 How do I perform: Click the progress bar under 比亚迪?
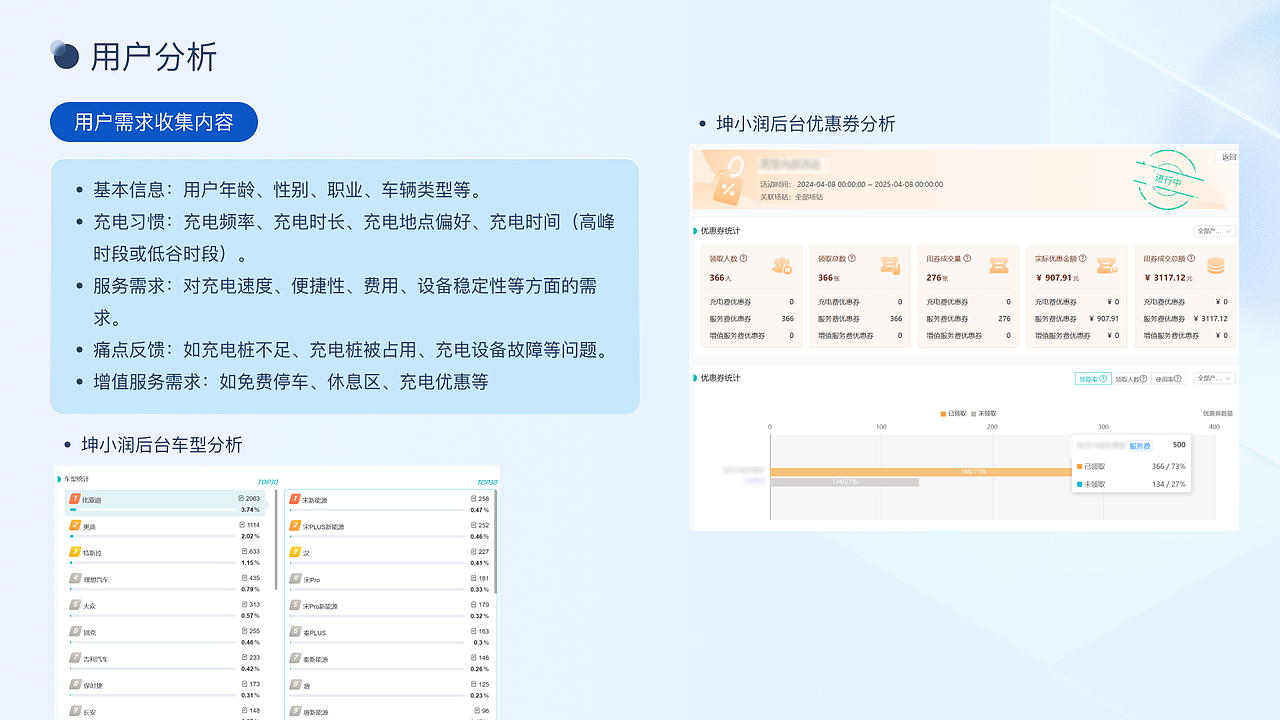pos(154,510)
